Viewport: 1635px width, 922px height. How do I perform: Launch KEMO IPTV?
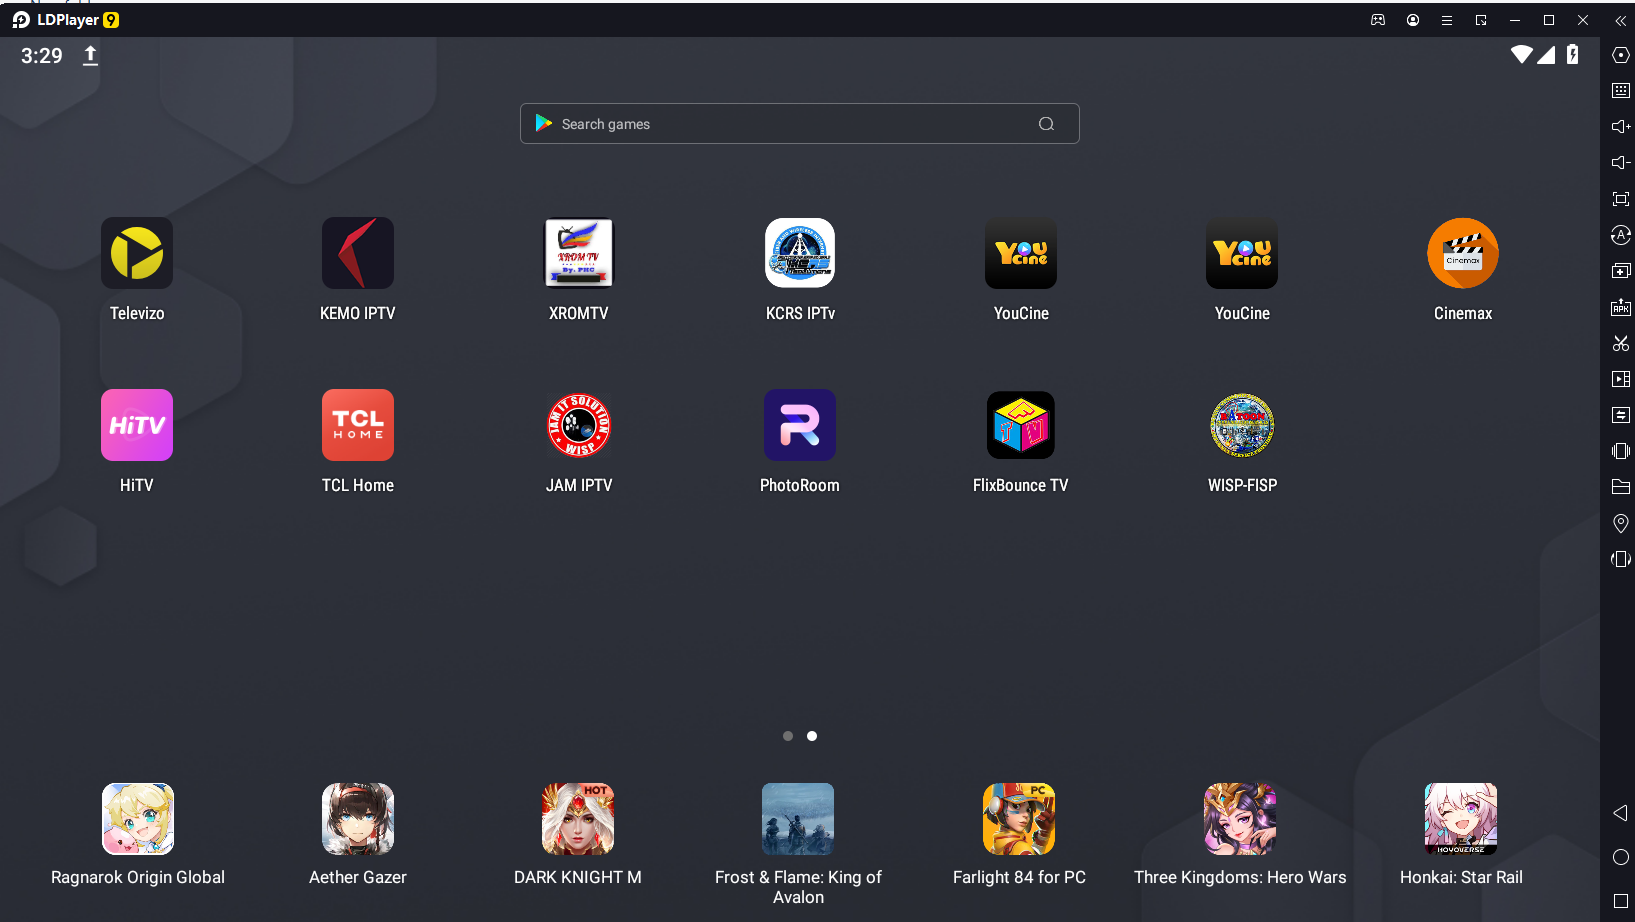click(x=358, y=254)
